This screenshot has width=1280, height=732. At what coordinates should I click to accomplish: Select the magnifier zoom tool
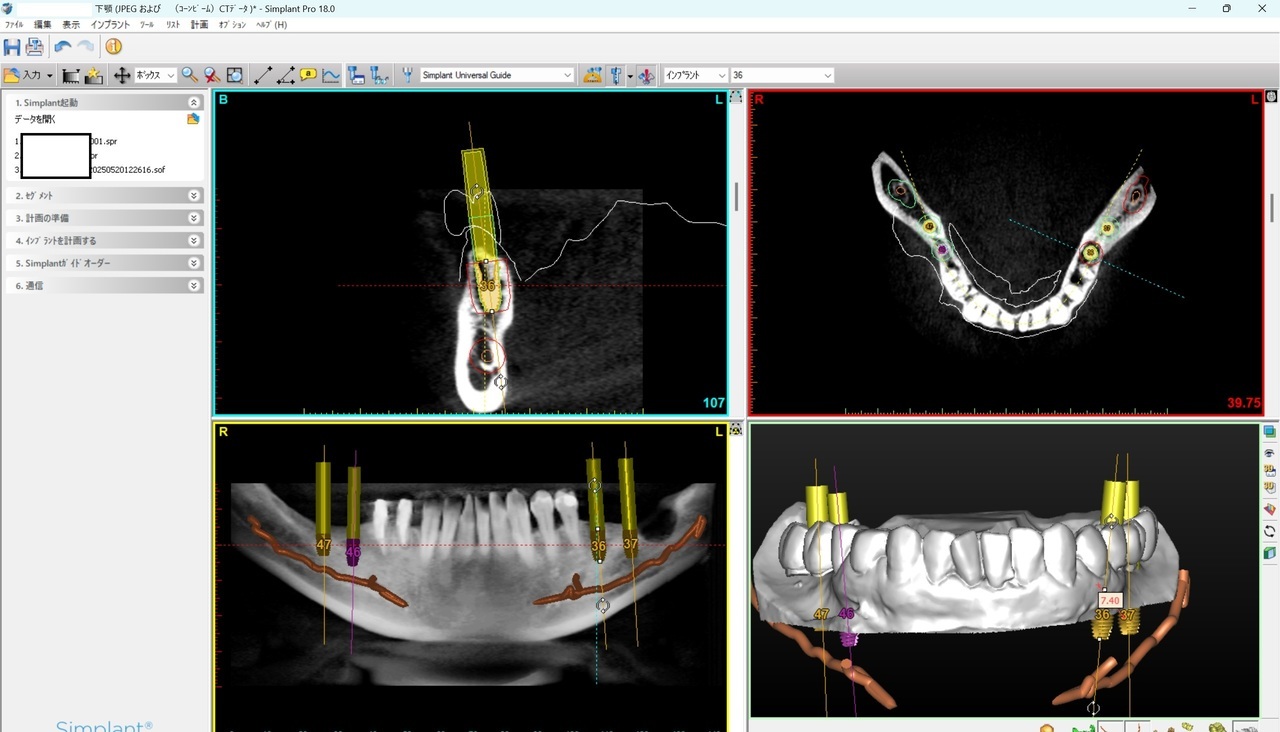coord(189,75)
